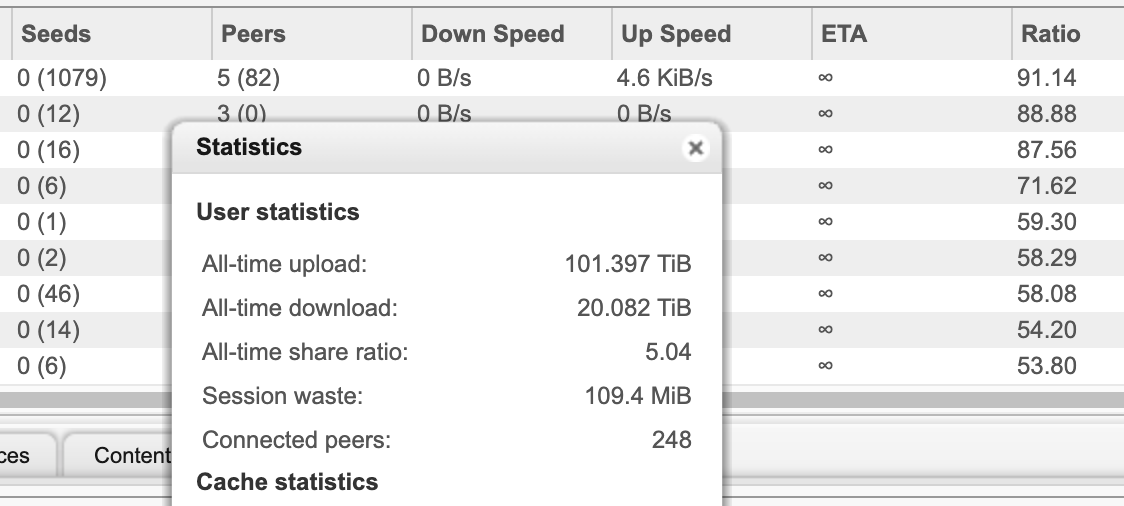The height and width of the screenshot is (506, 1124).
Task: Click the All-time upload value 101.397 TiB
Action: (x=627, y=265)
